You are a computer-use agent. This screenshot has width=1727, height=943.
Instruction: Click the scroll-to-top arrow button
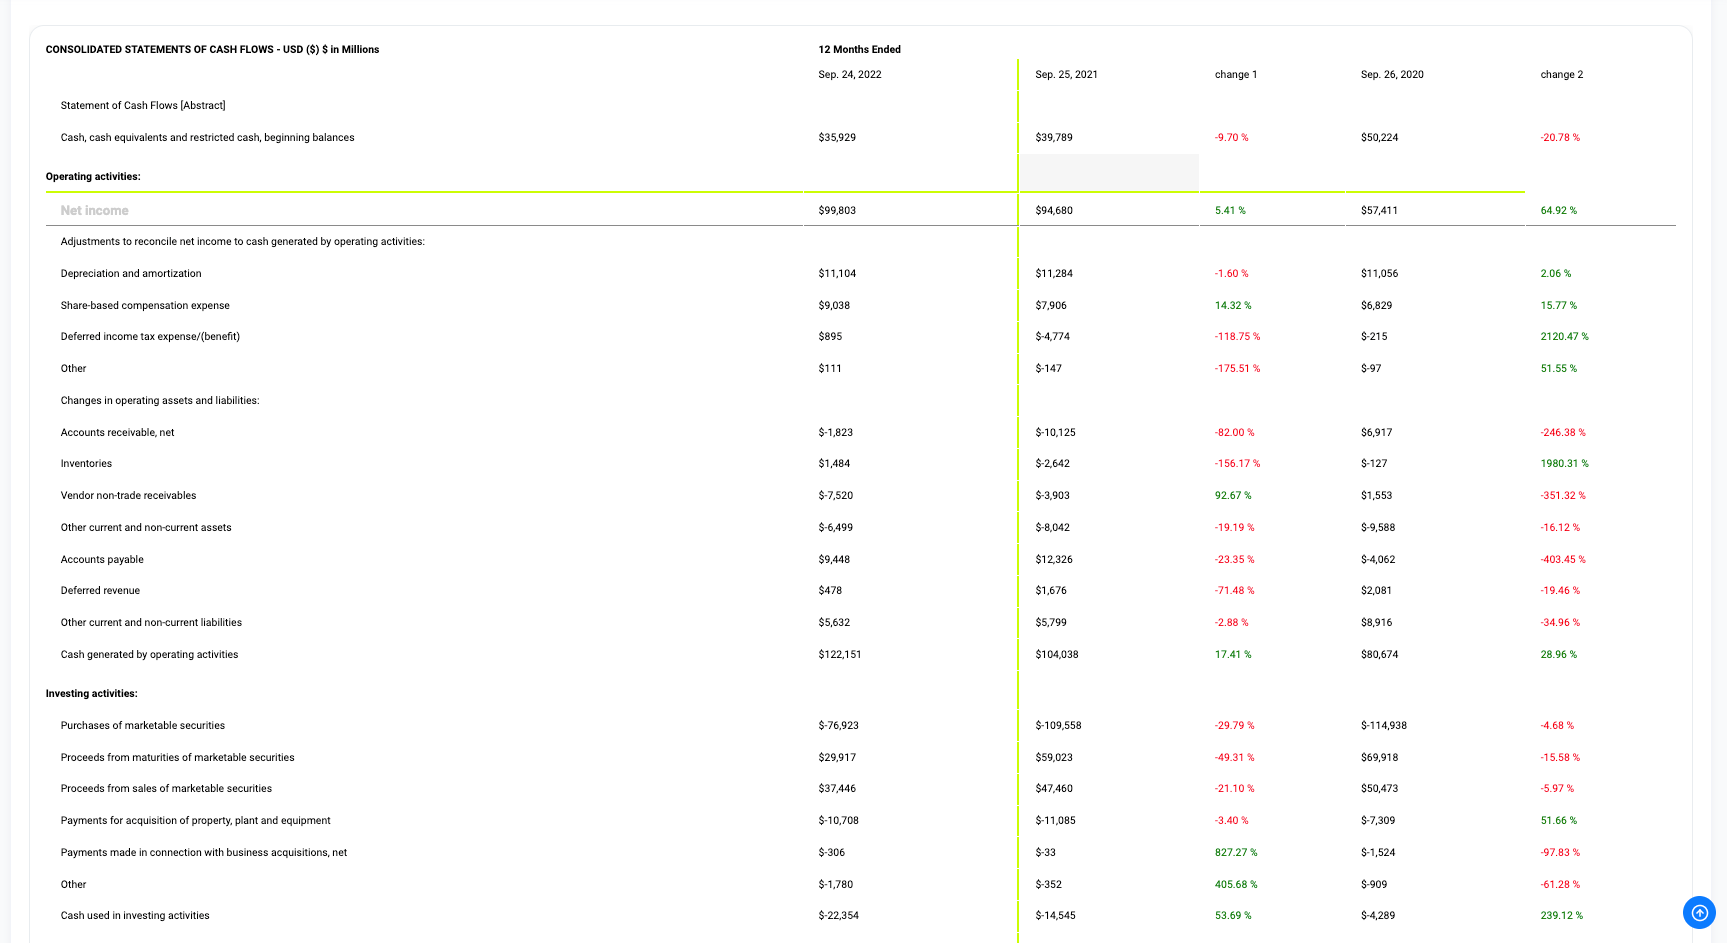pyautogui.click(x=1699, y=912)
